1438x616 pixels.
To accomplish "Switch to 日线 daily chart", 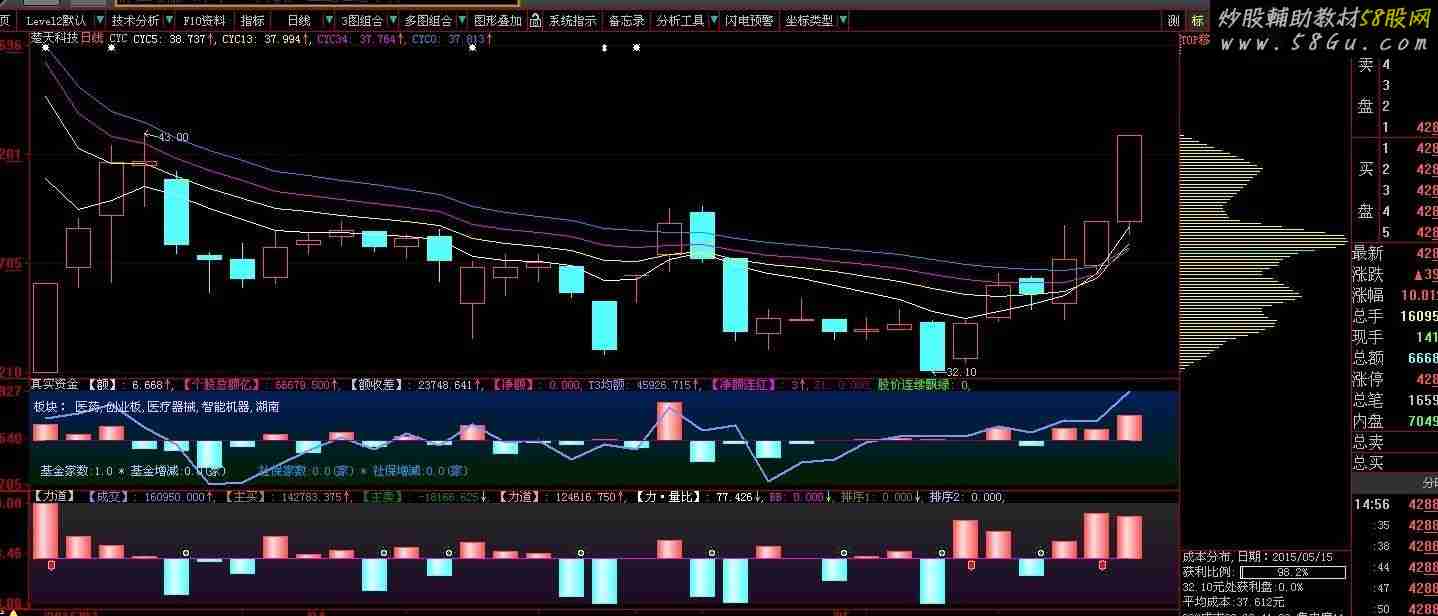I will point(298,20).
